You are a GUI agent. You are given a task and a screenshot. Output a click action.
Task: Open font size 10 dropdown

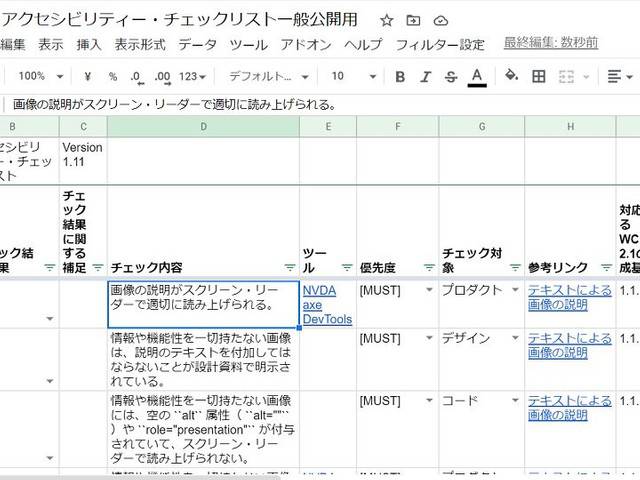click(x=353, y=76)
